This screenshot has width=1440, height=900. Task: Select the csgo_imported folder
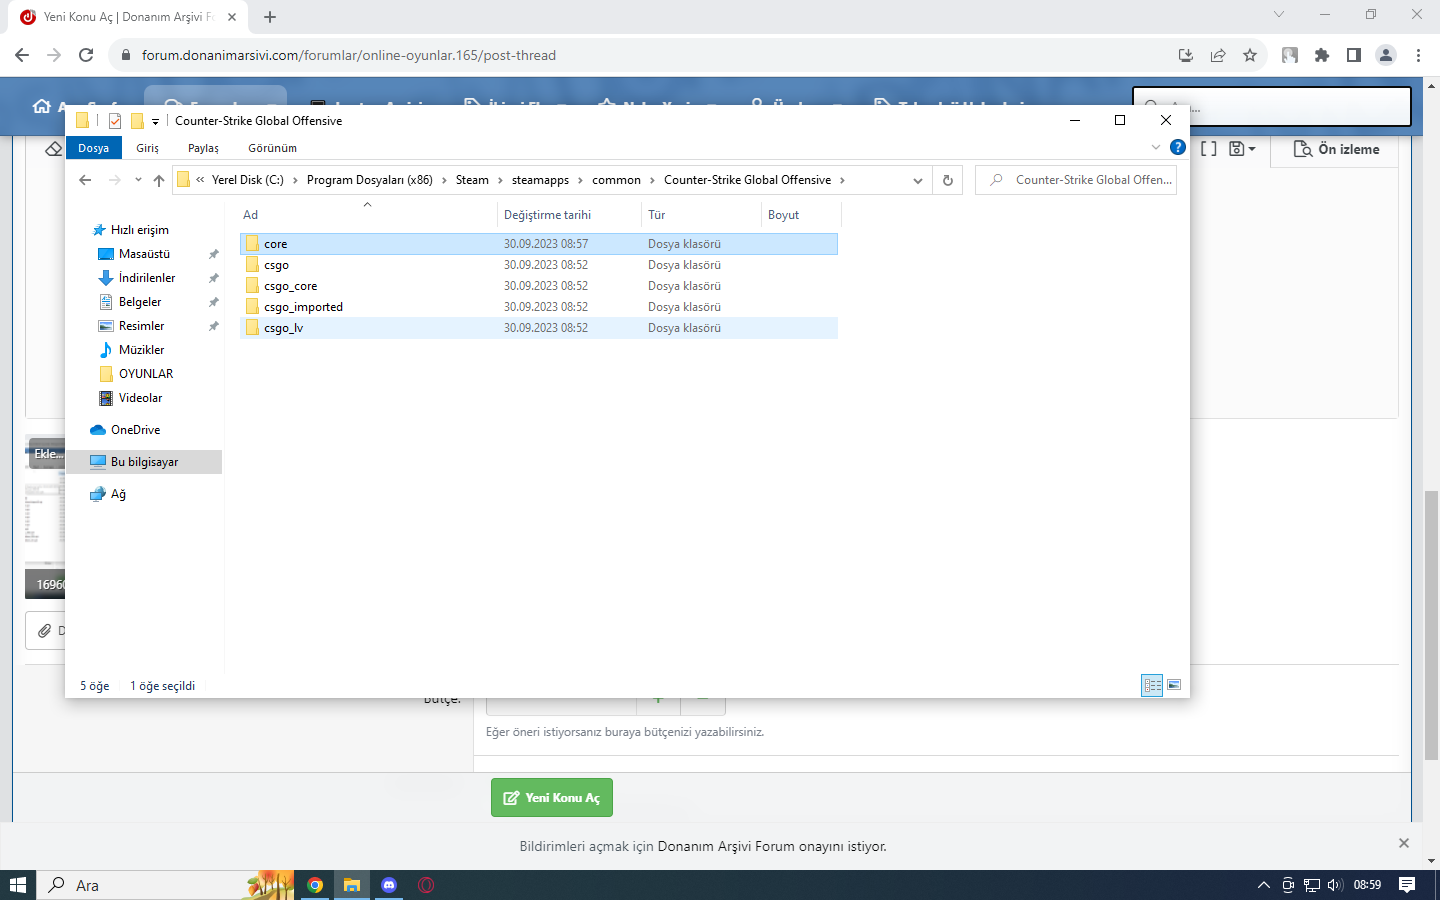tap(539, 307)
